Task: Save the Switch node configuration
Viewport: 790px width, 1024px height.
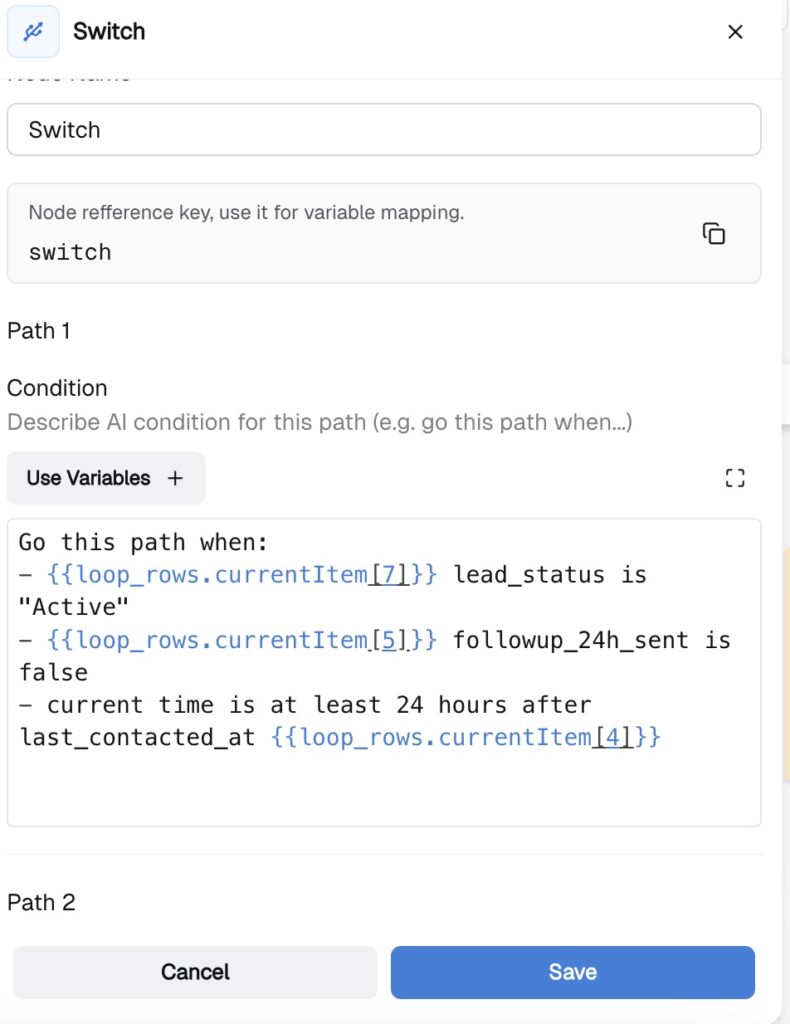Action: coord(572,972)
